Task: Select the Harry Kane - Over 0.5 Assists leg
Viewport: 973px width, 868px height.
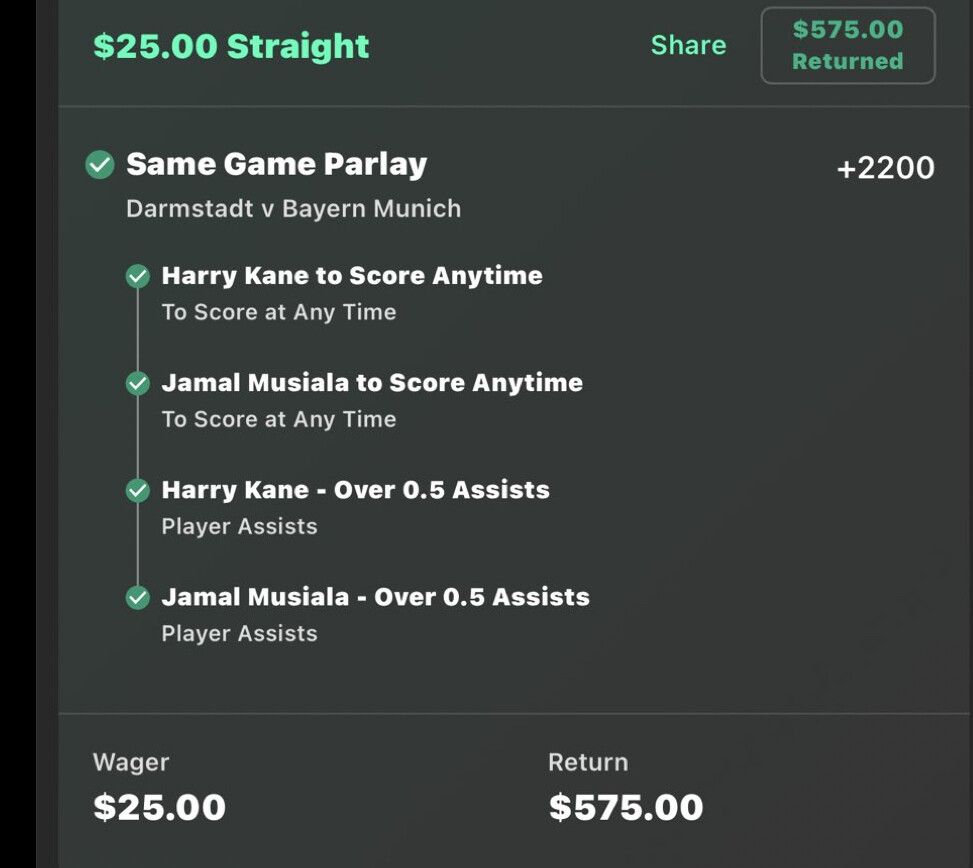Action: 355,490
